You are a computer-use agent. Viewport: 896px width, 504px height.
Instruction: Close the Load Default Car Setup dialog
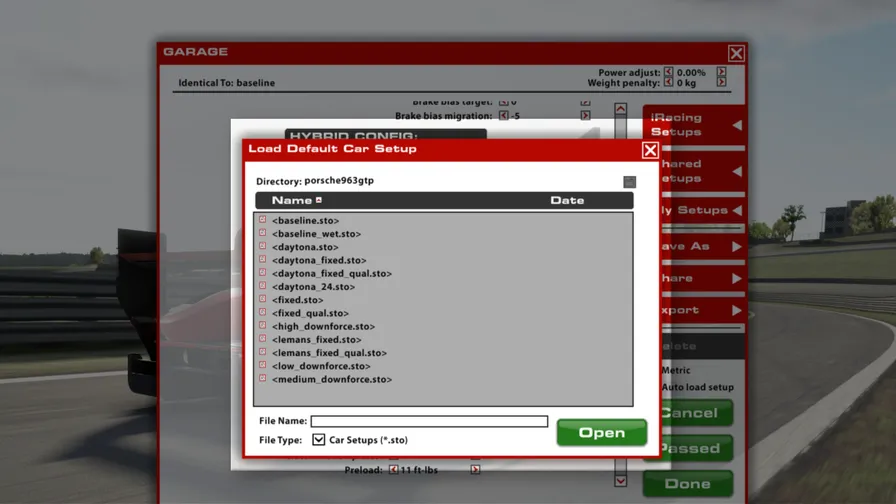coord(650,150)
